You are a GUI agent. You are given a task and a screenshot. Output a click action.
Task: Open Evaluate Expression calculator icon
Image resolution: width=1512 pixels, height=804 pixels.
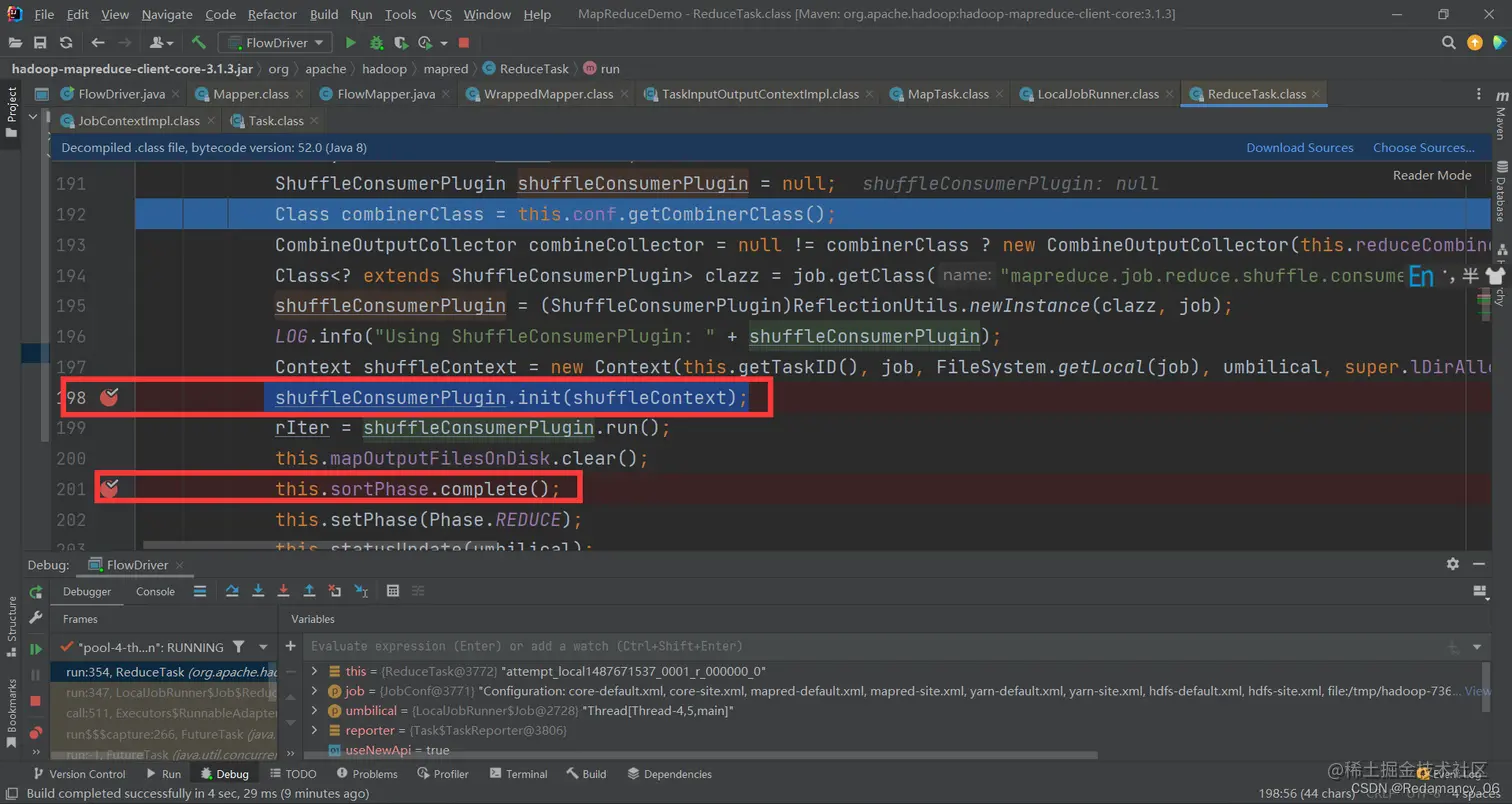(393, 591)
